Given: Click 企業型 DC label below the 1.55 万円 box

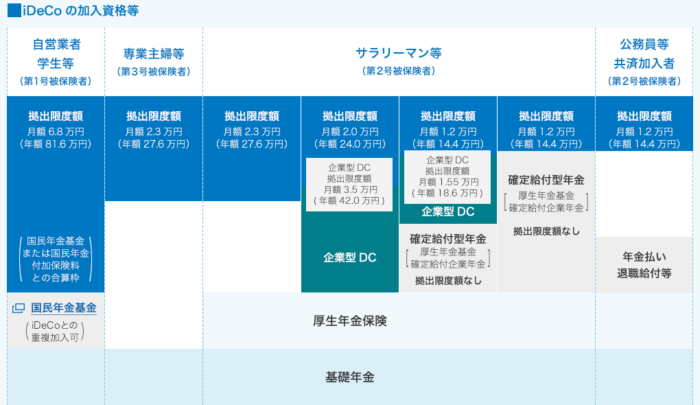Looking at the screenshot, I should point(448,212).
